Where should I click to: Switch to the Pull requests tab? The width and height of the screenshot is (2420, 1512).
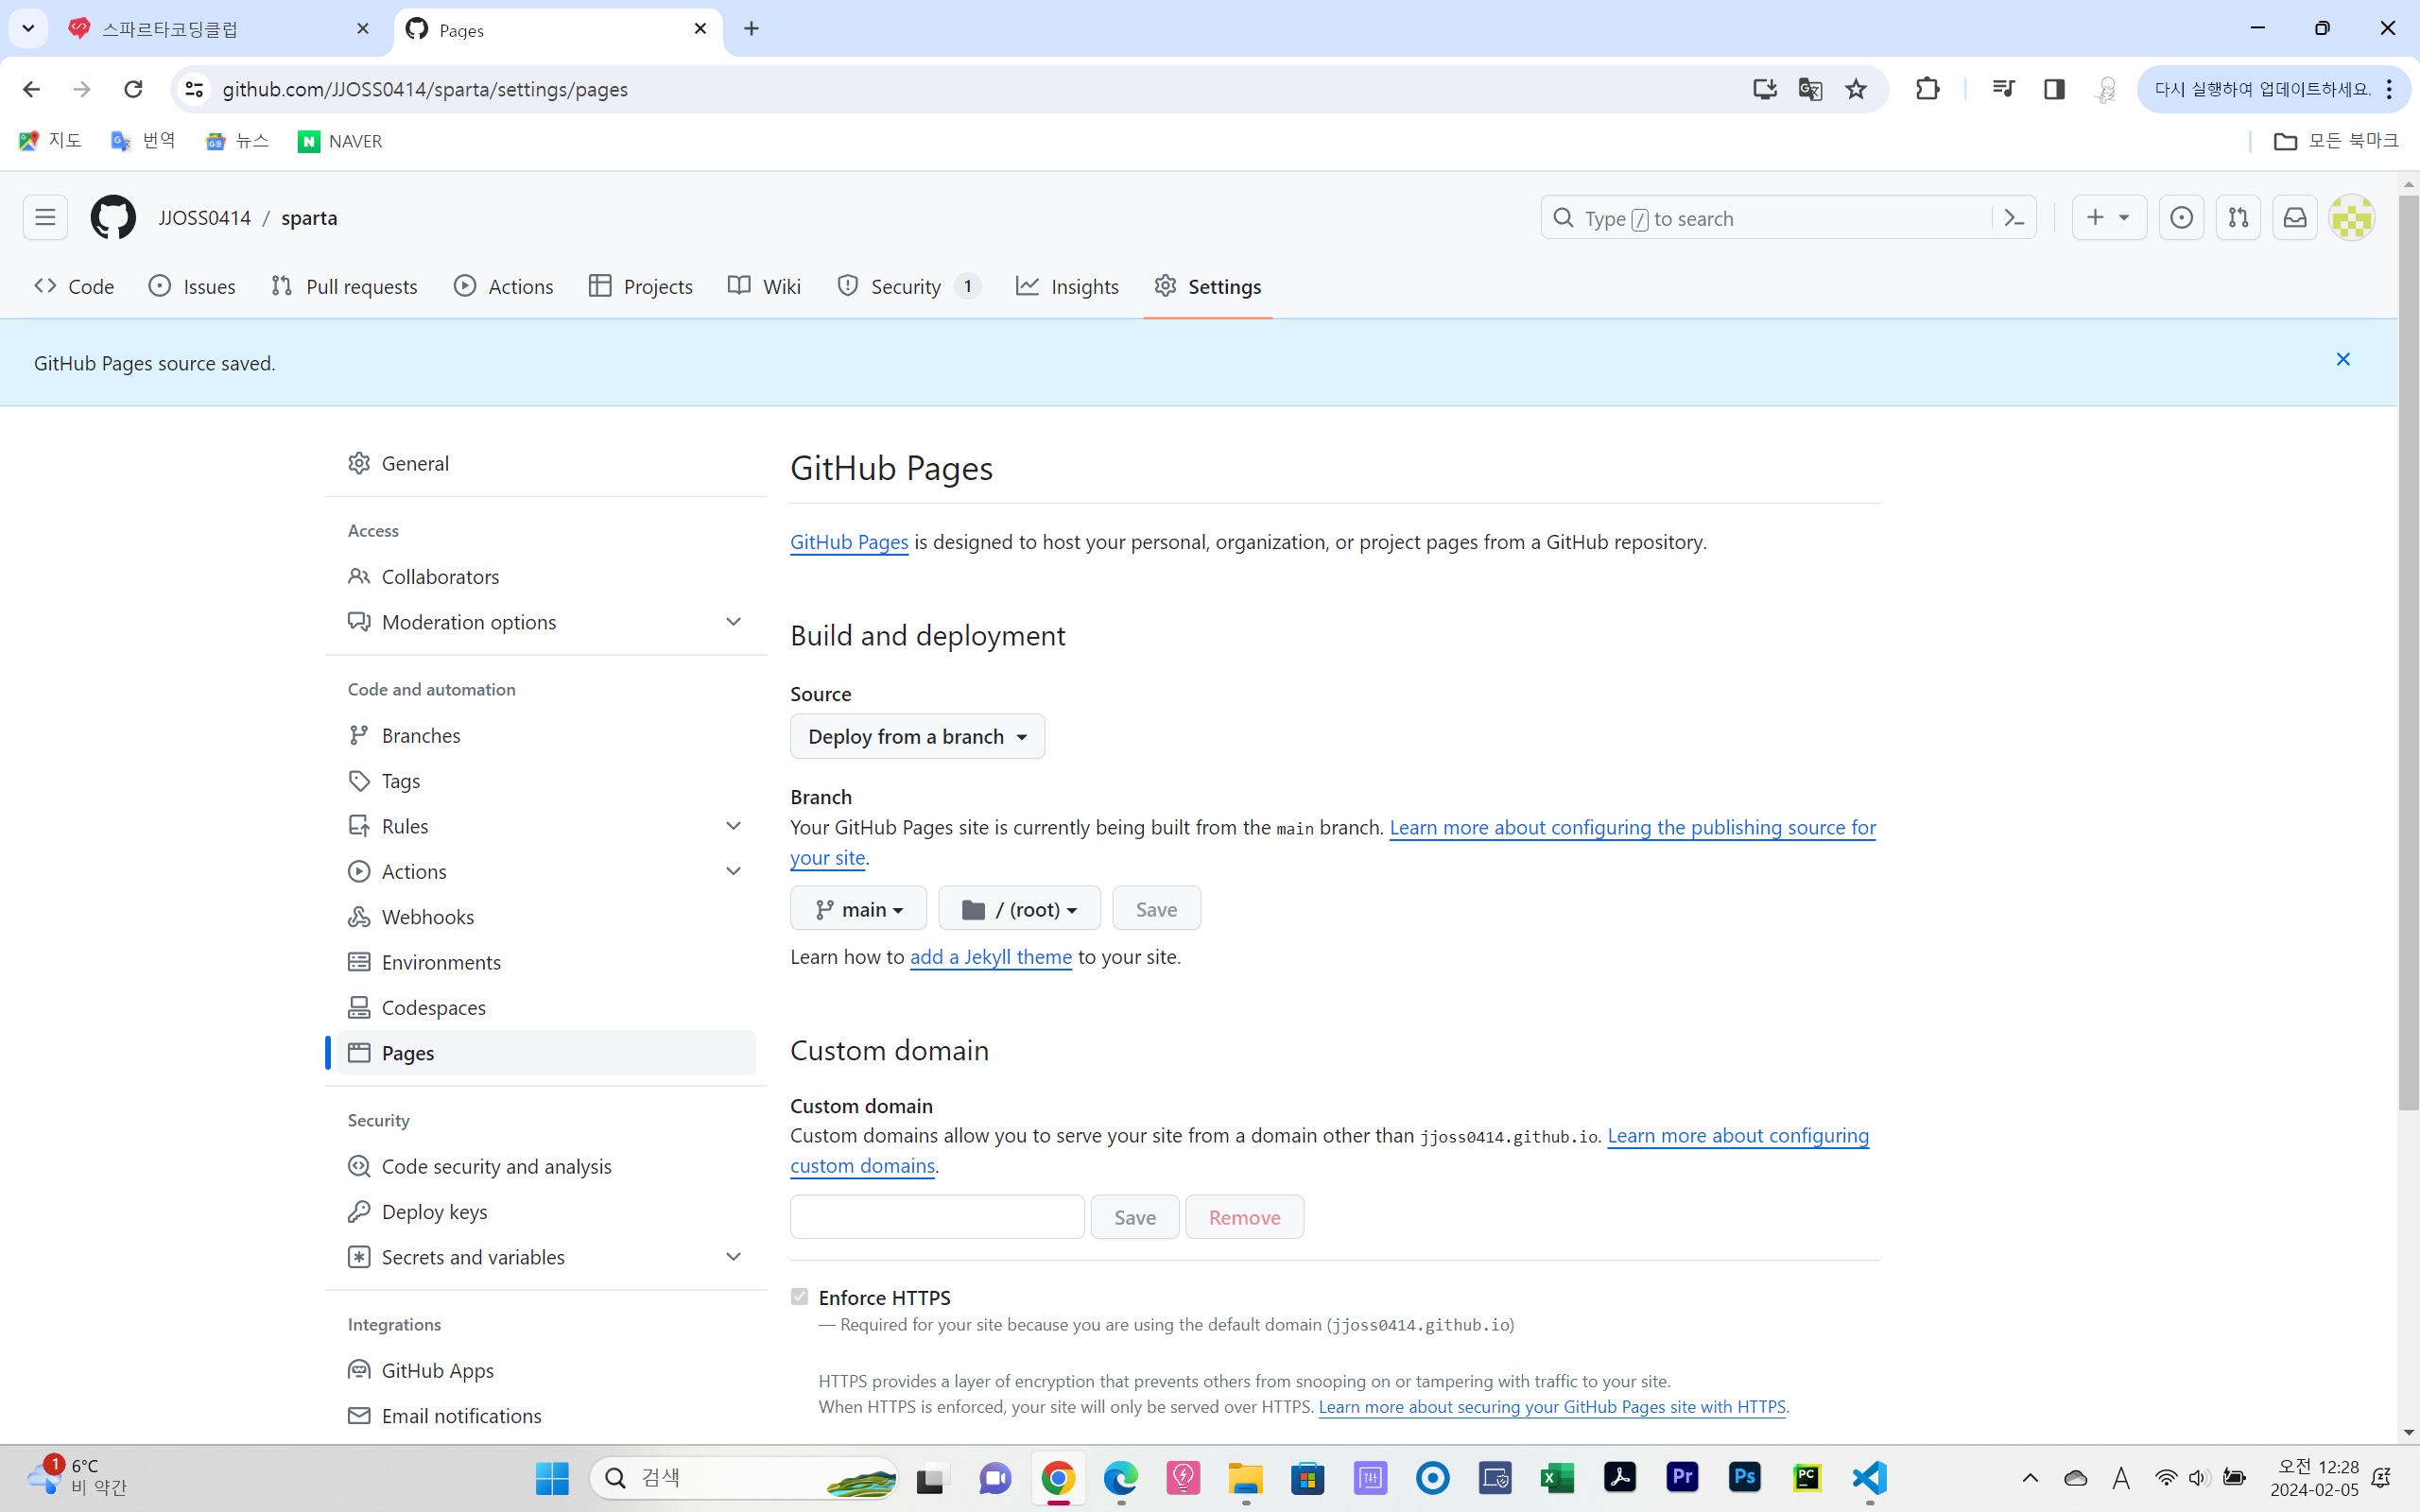344,286
